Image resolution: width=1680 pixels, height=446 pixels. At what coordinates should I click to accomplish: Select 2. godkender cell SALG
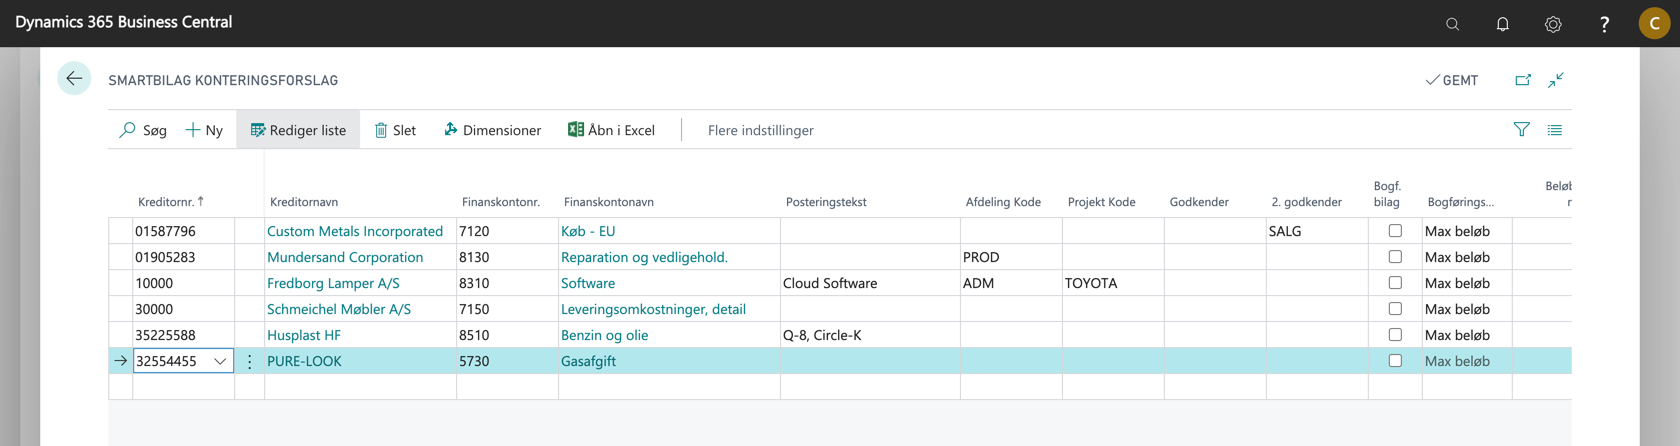coord(1317,231)
